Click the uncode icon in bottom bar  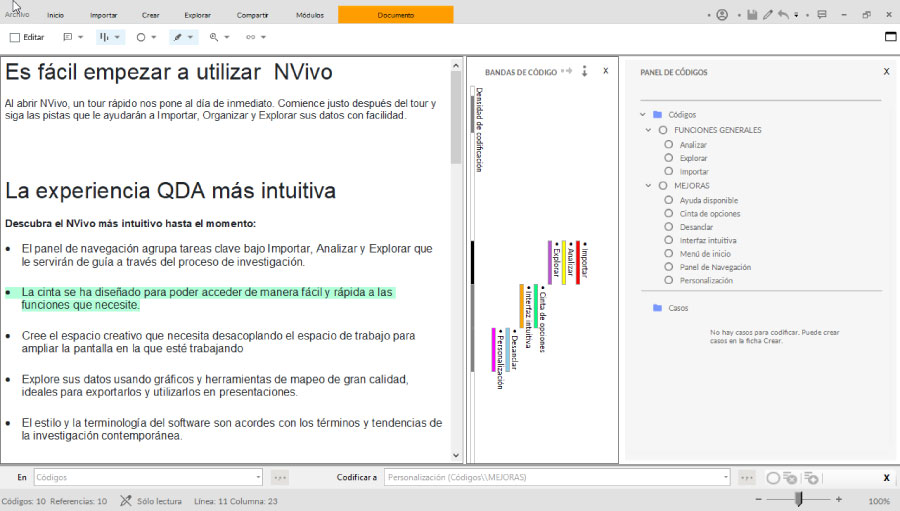coord(791,478)
